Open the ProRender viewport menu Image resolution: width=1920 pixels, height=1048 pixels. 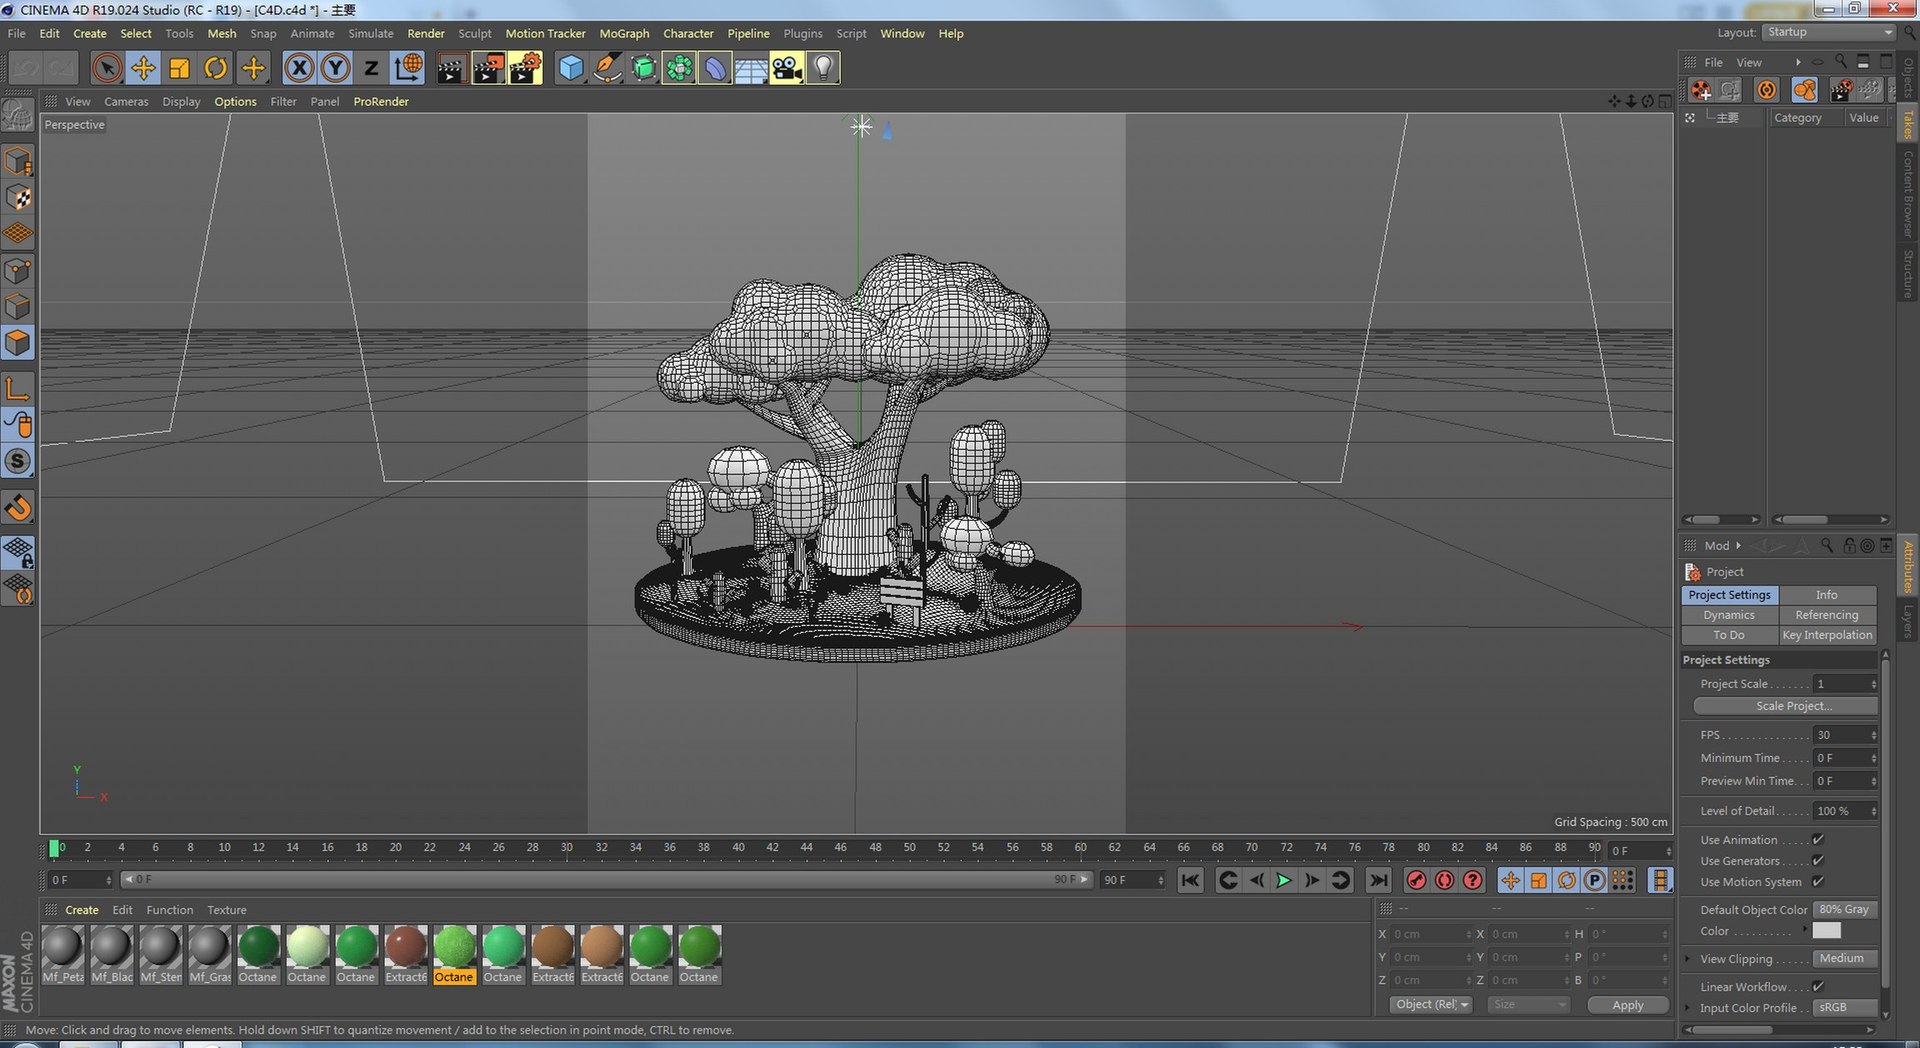(x=381, y=101)
